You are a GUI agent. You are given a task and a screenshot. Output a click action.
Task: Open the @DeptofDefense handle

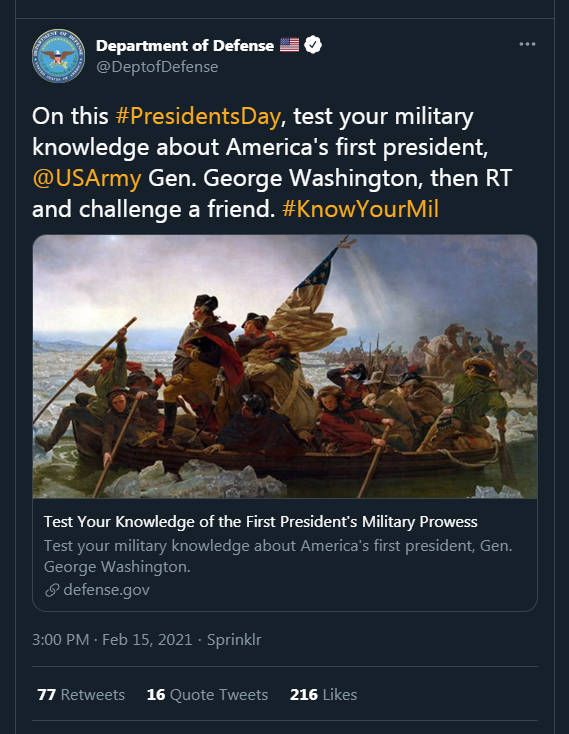(157, 67)
